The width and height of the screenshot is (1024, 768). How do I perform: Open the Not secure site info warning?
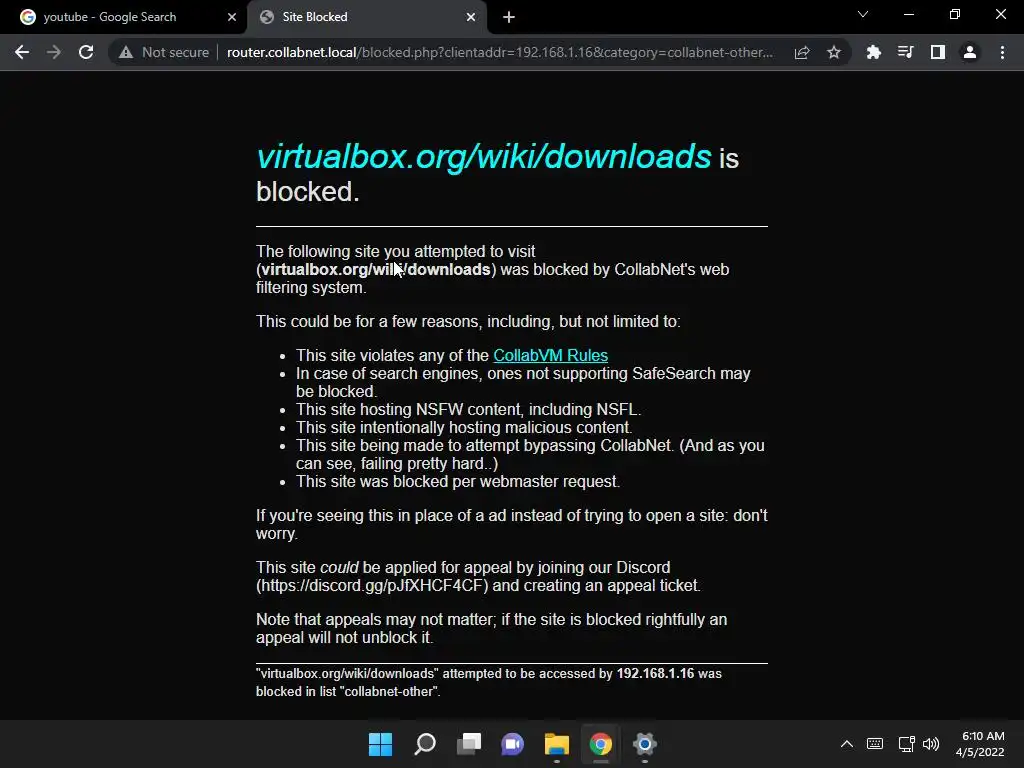(x=164, y=52)
